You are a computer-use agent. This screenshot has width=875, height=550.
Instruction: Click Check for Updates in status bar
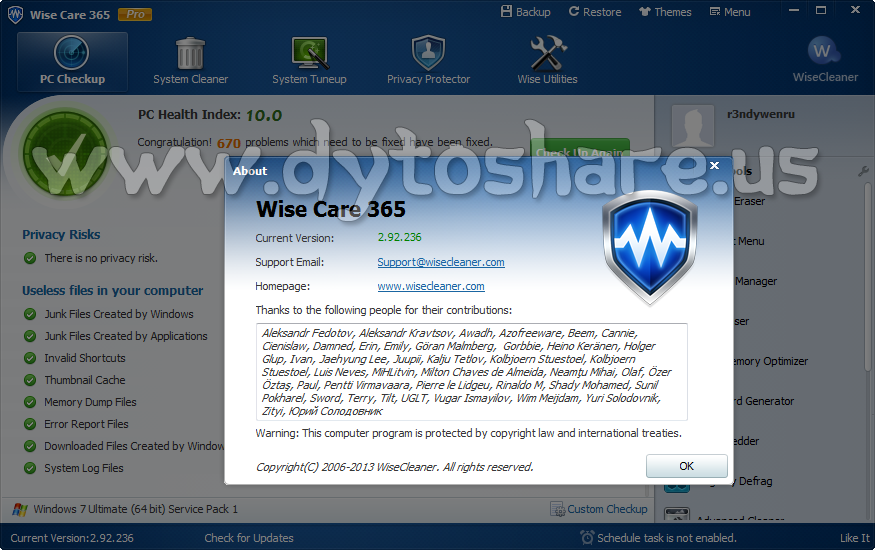click(249, 538)
